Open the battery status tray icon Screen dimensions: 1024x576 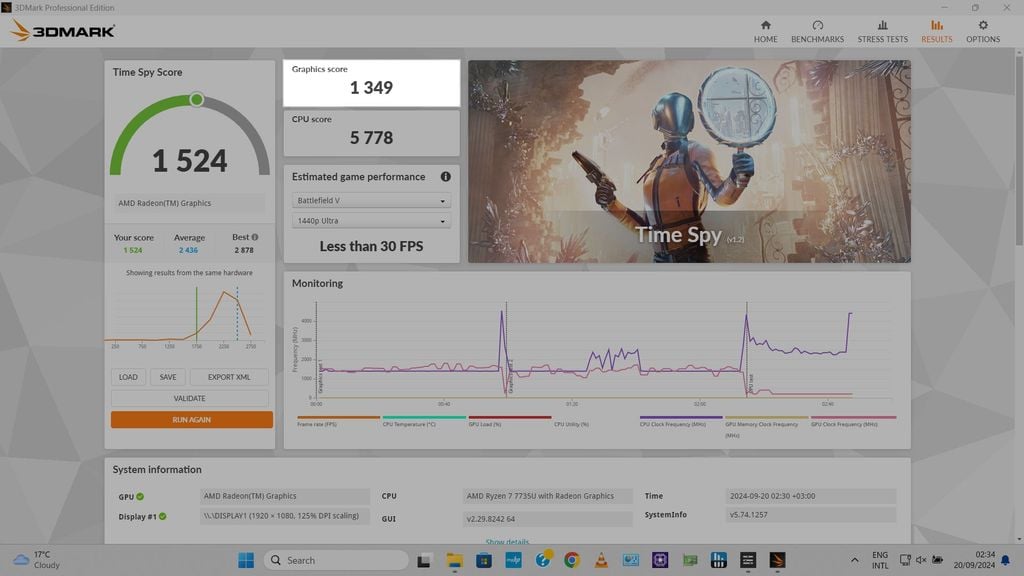pyautogui.click(x=937, y=560)
